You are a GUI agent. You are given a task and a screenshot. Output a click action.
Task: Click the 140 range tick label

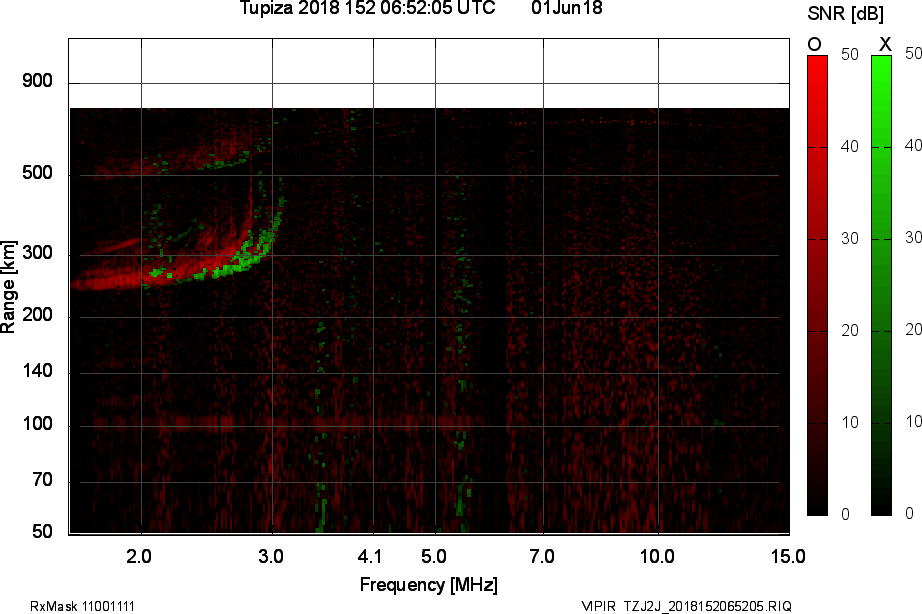[x=37, y=371]
